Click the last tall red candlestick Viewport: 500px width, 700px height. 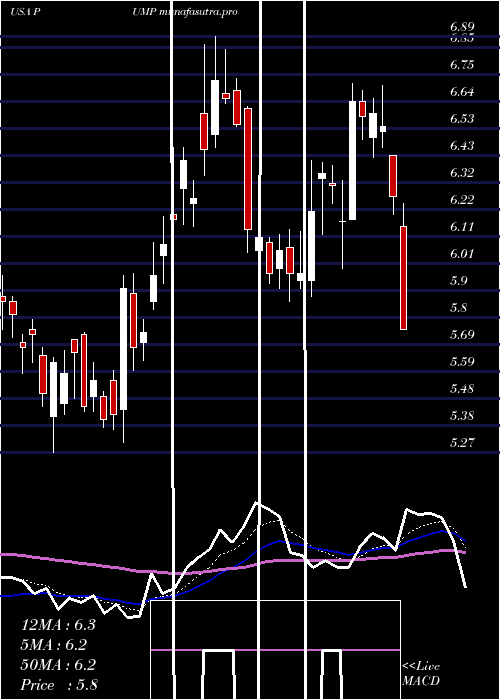point(403,278)
